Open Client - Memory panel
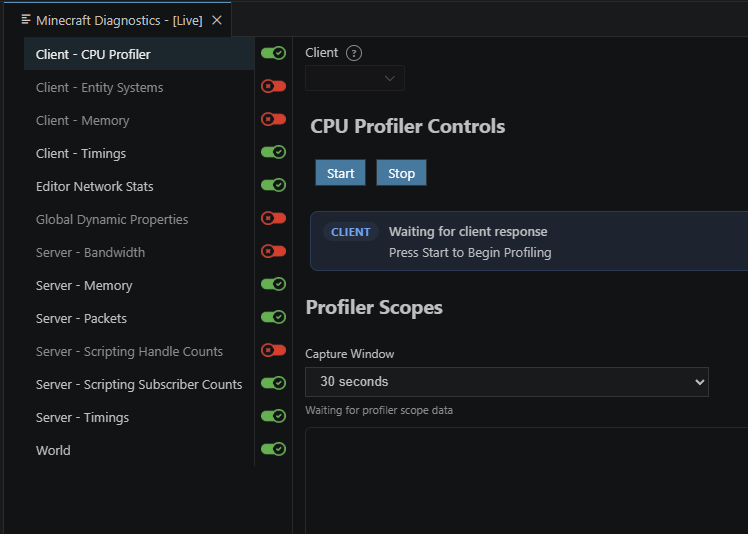Screen dimensions: 748x534 coord(139,120)
